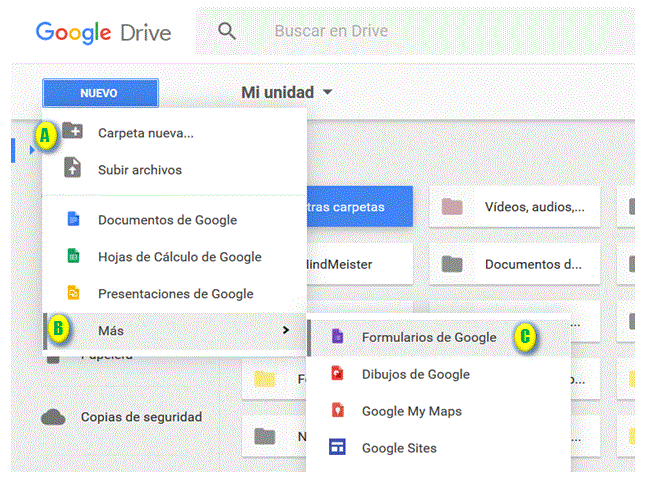
Task: Open the Documentos d... folder
Action: point(515,264)
